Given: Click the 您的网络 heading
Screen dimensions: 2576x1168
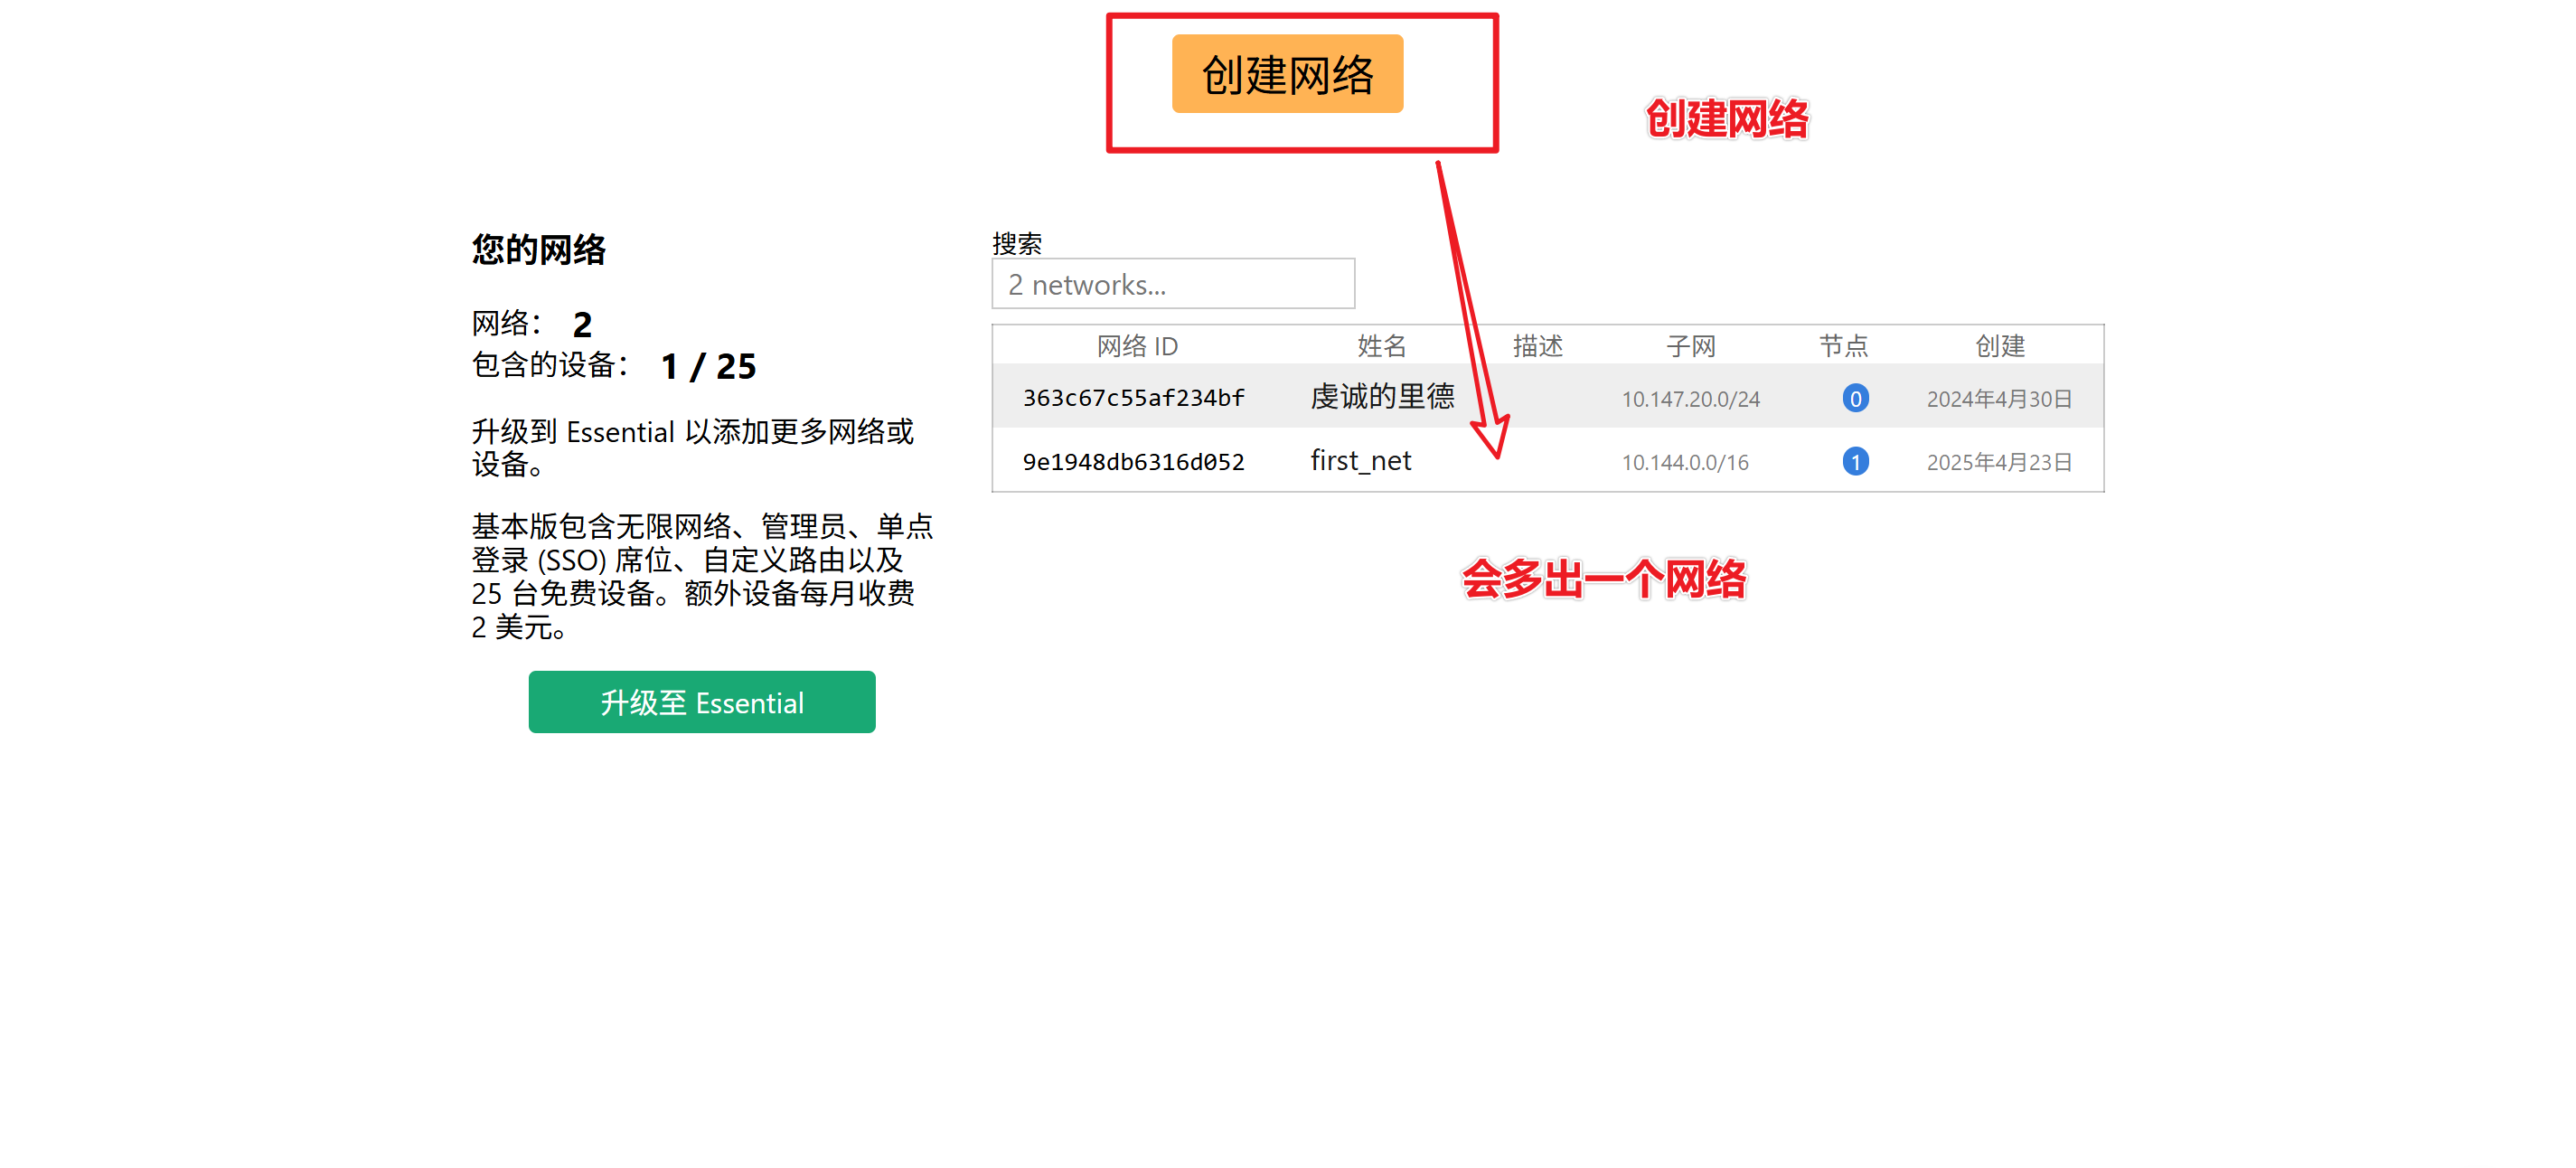Looking at the screenshot, I should 539,249.
